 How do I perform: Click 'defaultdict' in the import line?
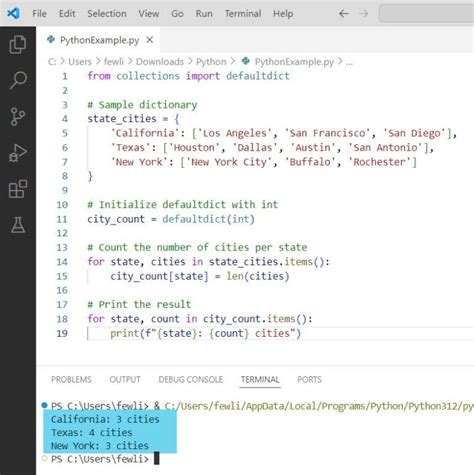[258, 76]
